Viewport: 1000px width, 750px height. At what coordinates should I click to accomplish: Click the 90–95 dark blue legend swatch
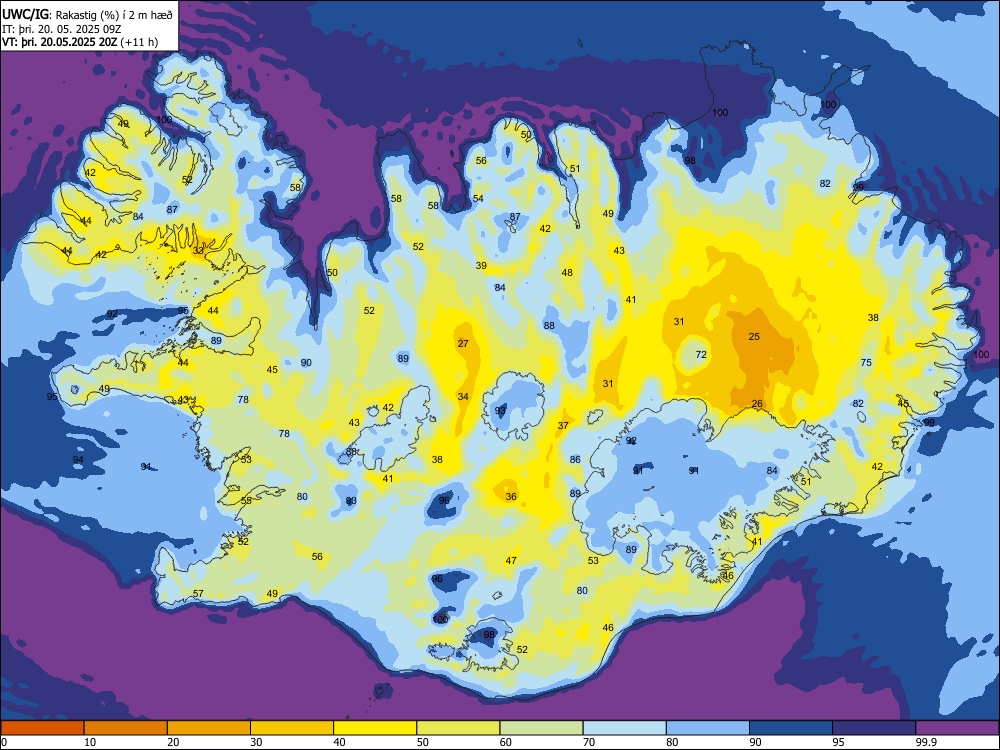coord(791,728)
